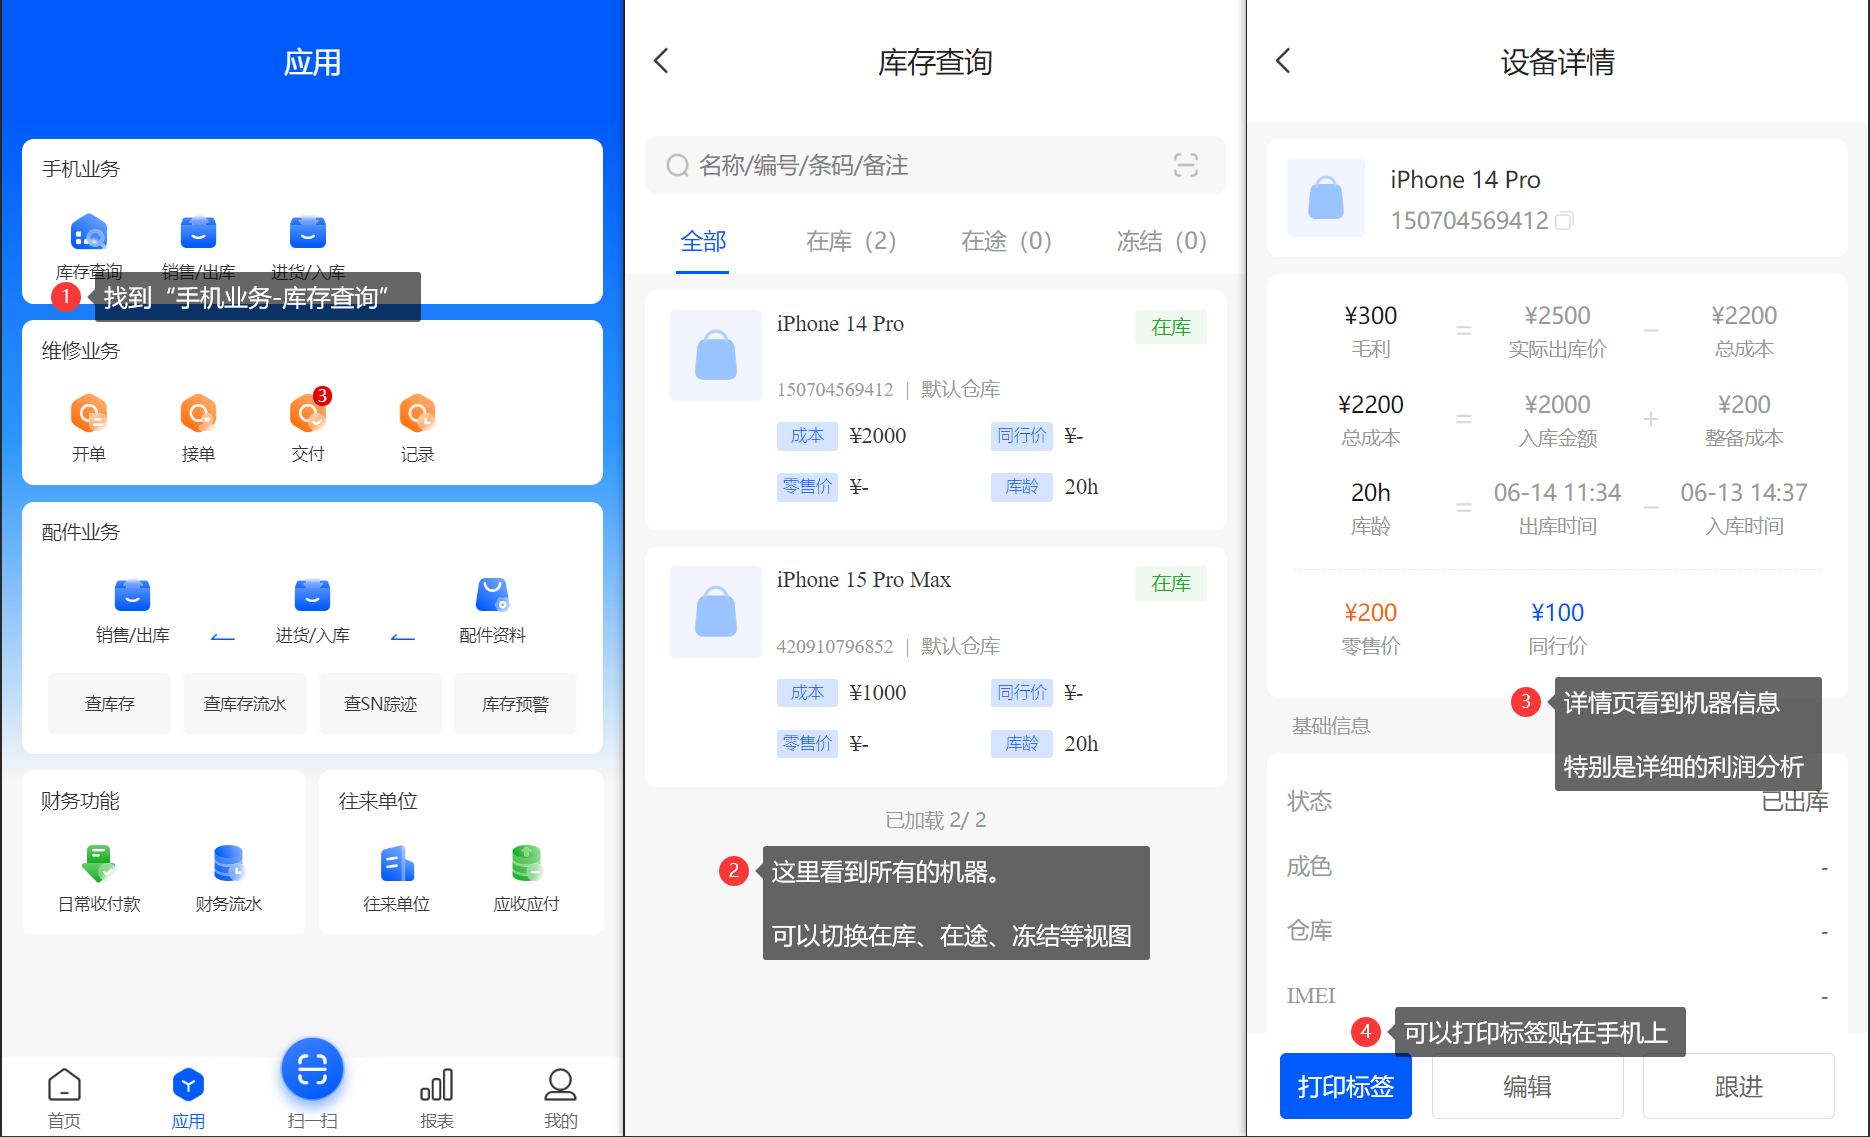Image resolution: width=1870 pixels, height=1137 pixels.
Task: Click 已加载 2/ 2 footer text
Action: (936, 820)
